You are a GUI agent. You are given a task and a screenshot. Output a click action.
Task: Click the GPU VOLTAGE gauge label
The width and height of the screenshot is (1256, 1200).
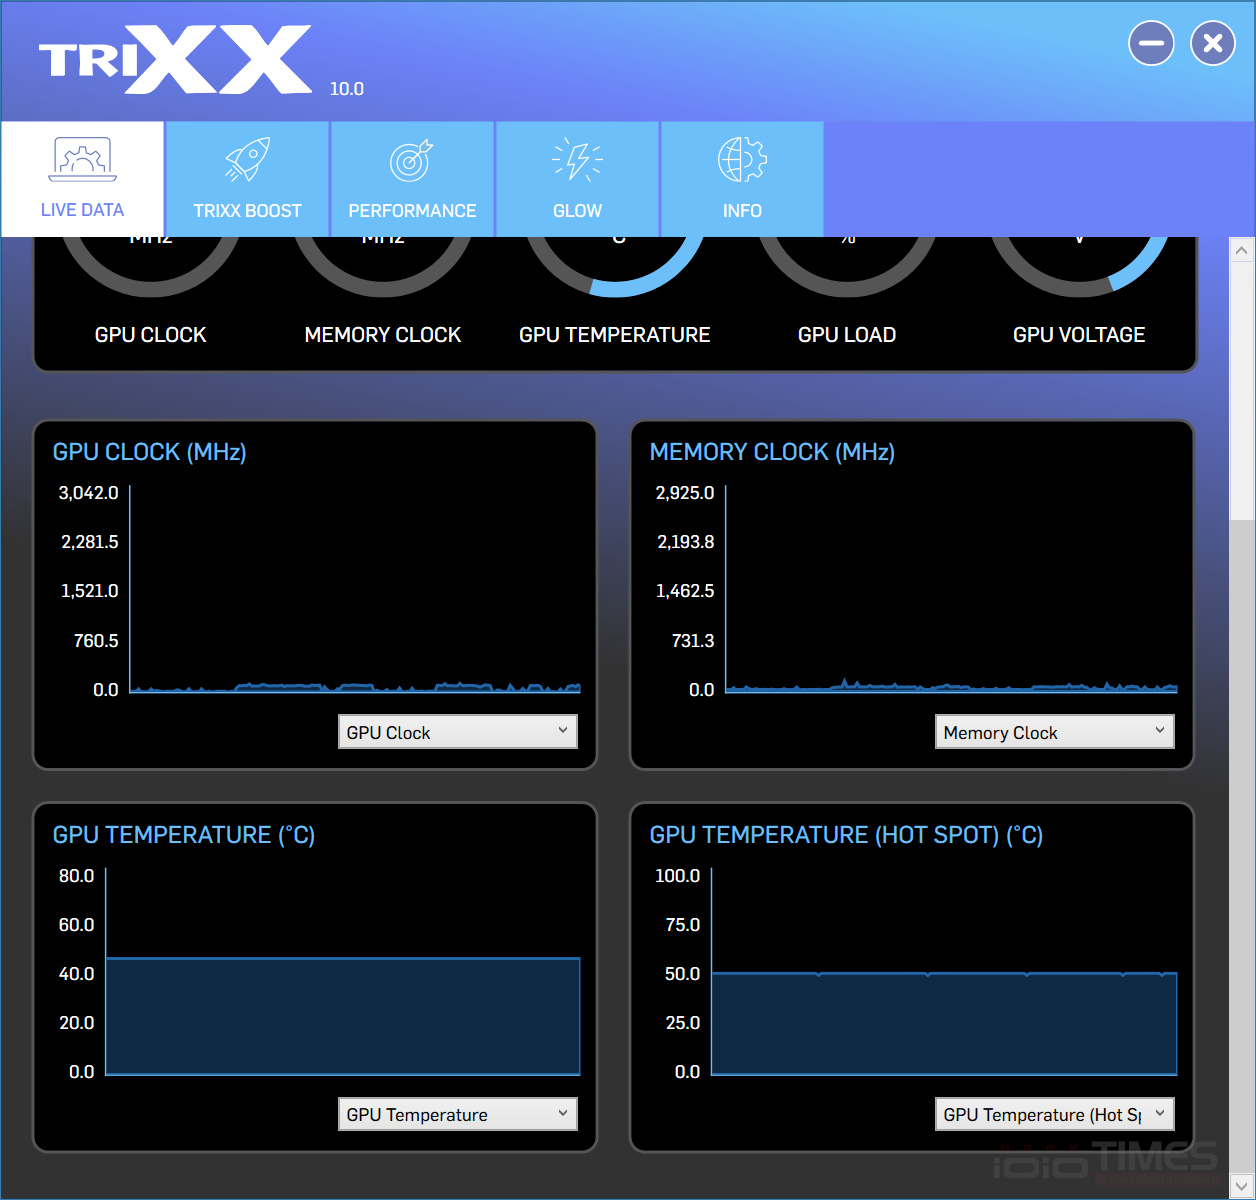point(1079,335)
